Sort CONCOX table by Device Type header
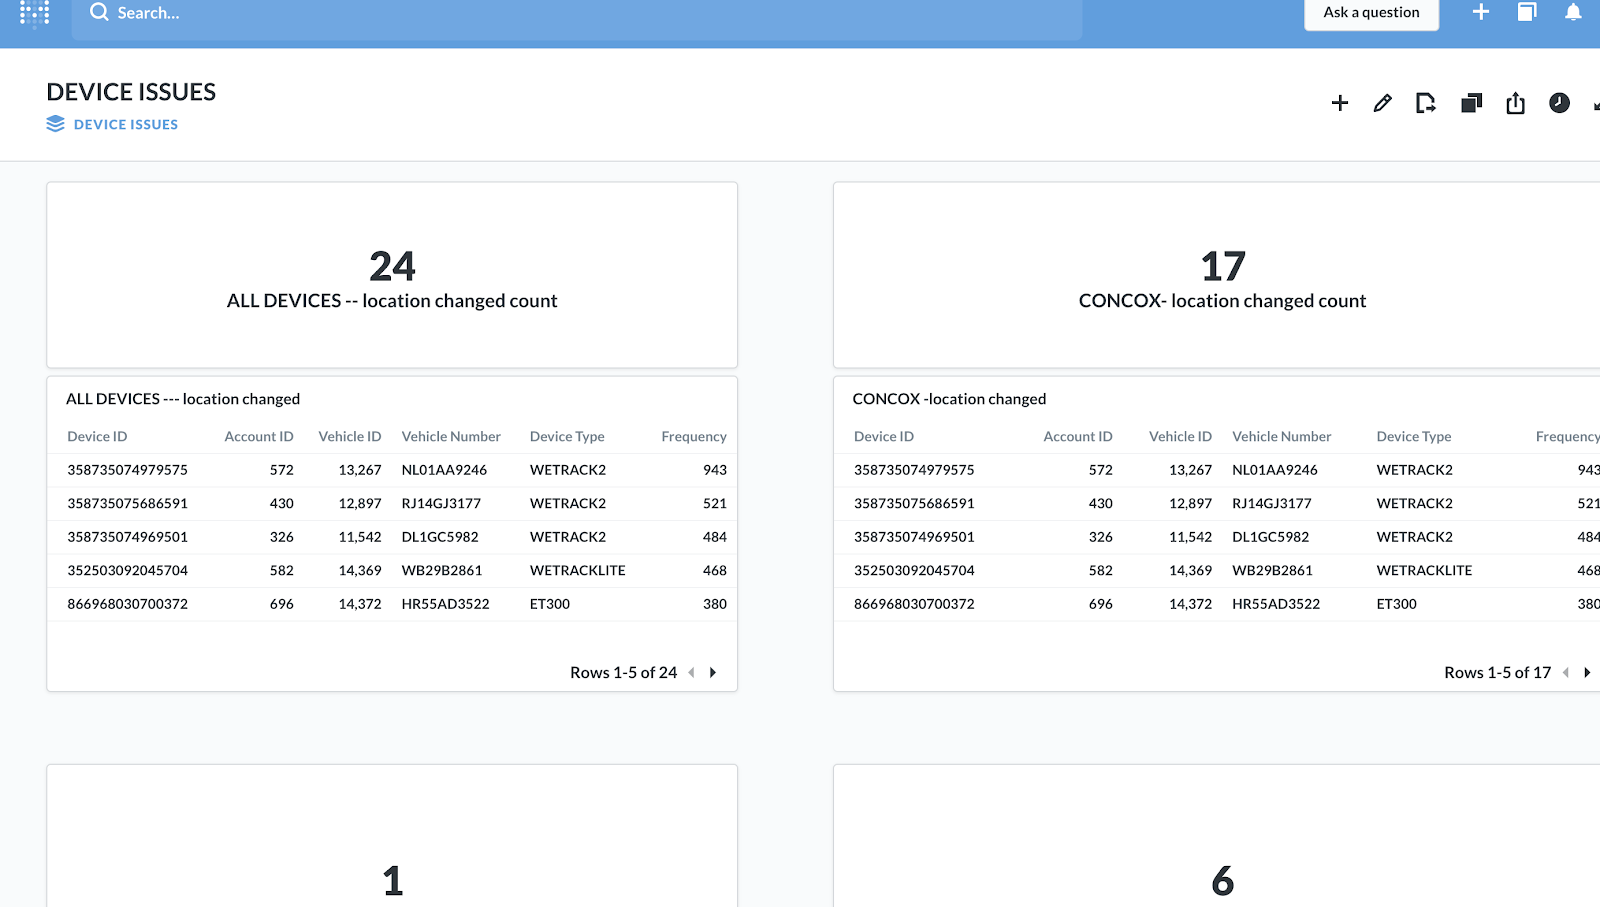This screenshot has width=1600, height=907. pos(1414,437)
